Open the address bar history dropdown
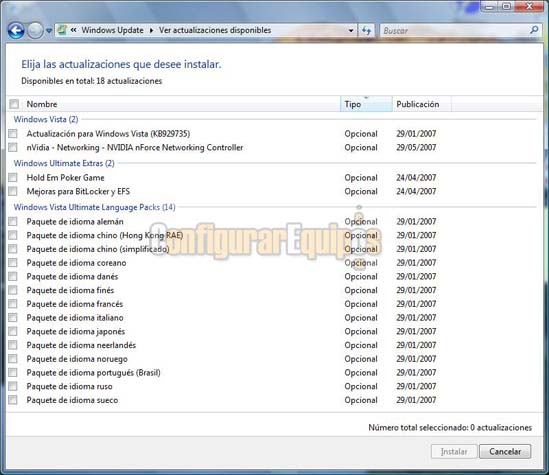The image size is (549, 475). click(351, 30)
